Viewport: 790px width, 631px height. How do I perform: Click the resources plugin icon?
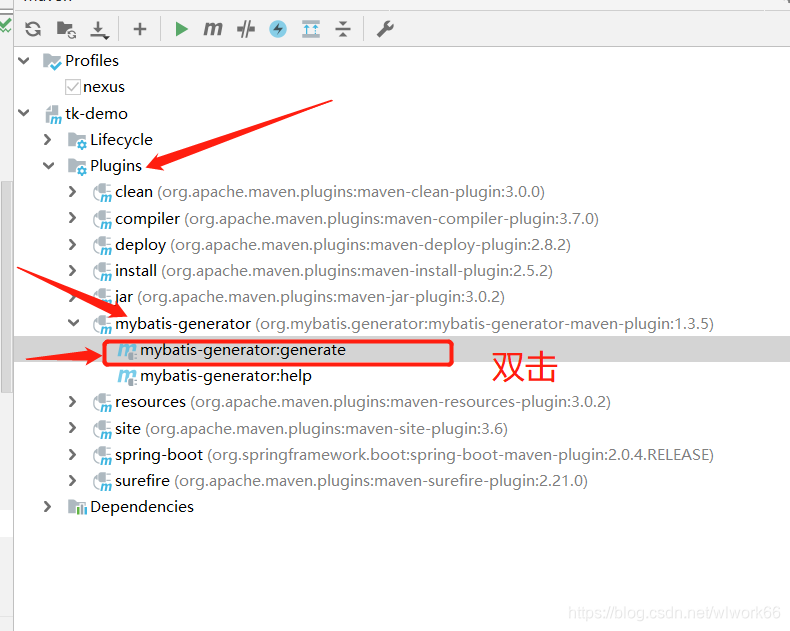(102, 402)
